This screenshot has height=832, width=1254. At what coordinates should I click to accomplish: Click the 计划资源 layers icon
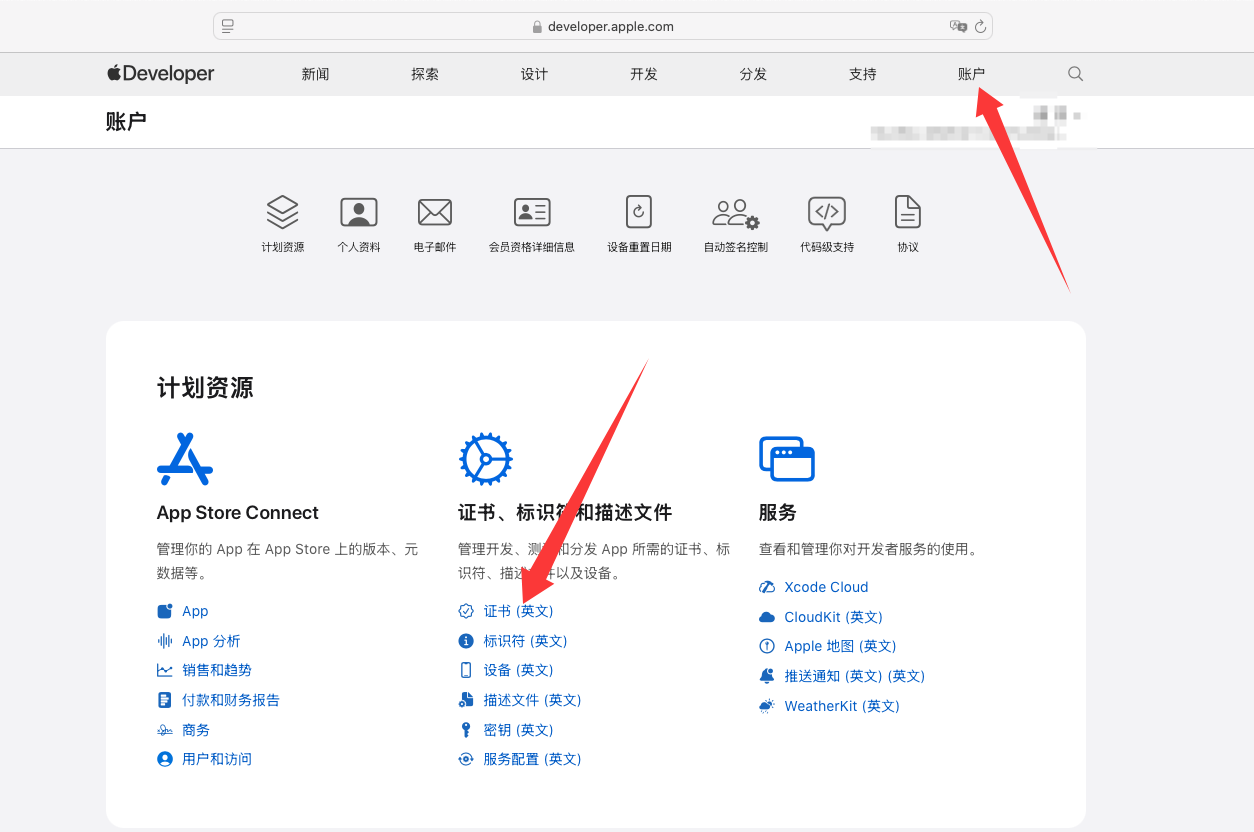click(x=283, y=212)
